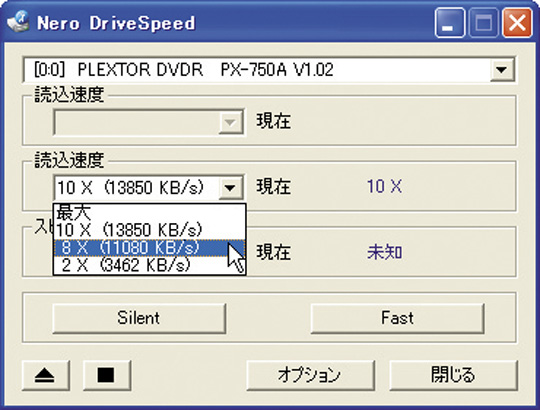Screen dimensions: 540x410
Task: Expand the PLEXTOR drive selection dropdown arrow
Action: 502,70
